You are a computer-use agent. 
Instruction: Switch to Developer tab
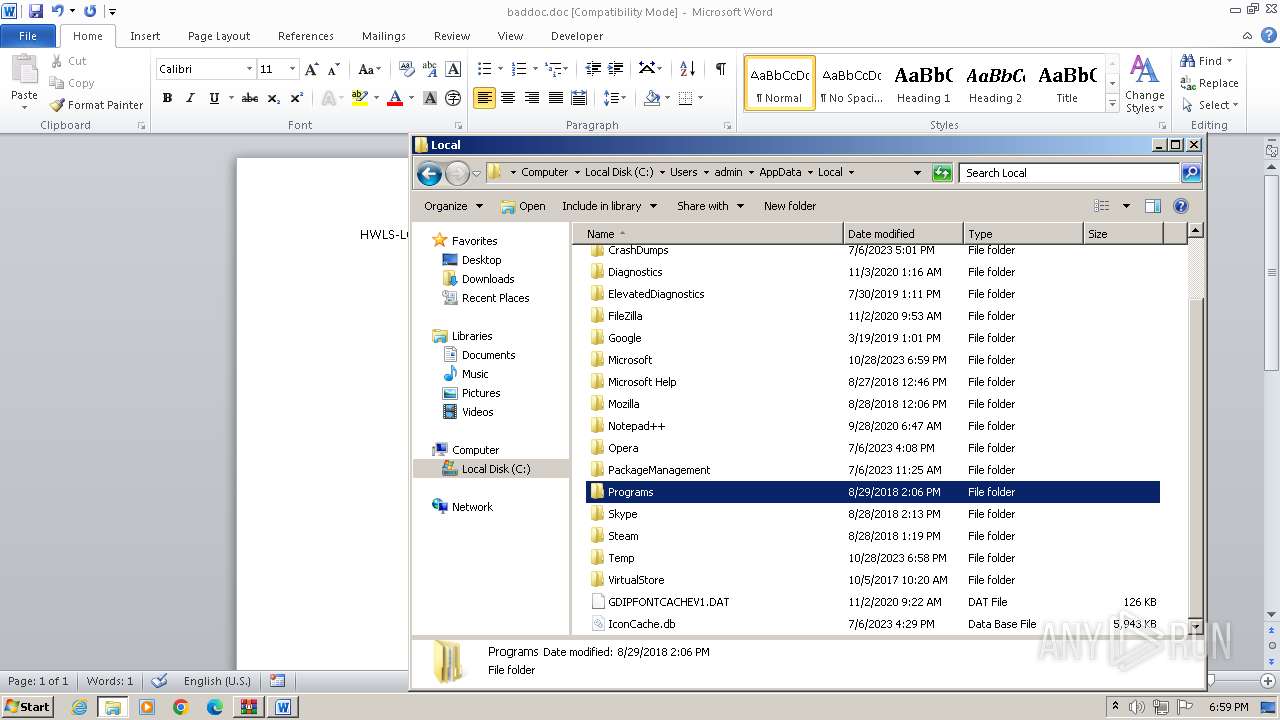click(577, 36)
